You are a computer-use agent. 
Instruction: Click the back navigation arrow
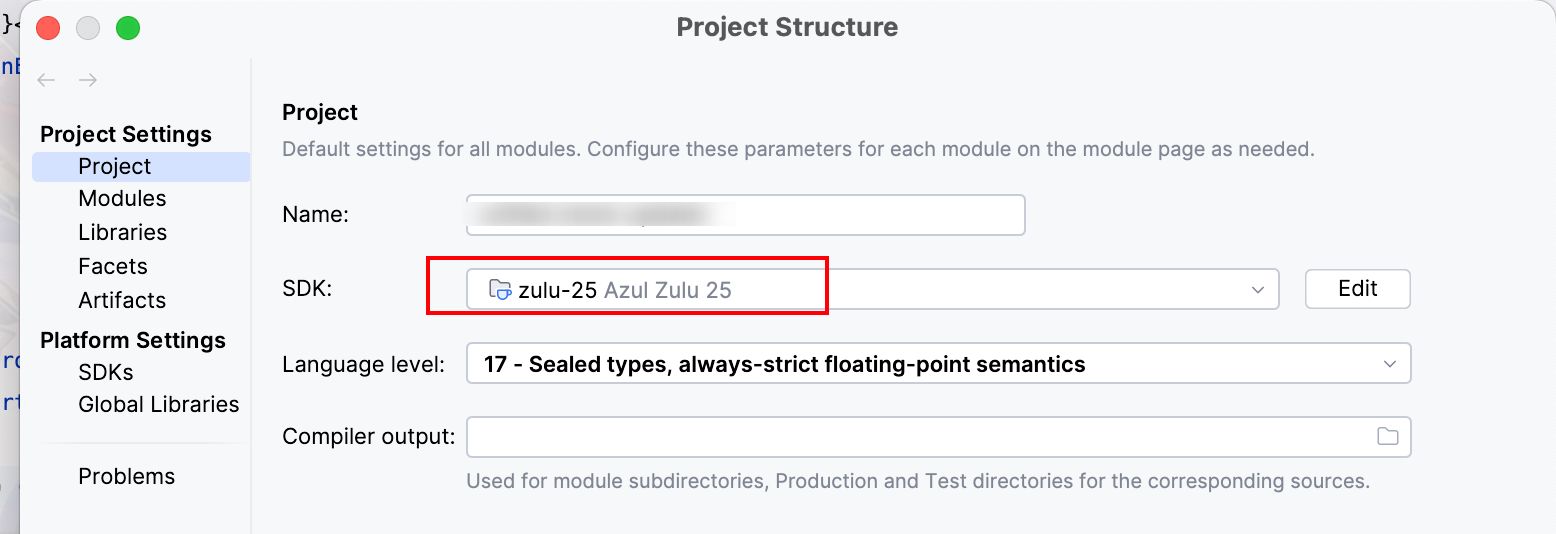tap(45, 80)
